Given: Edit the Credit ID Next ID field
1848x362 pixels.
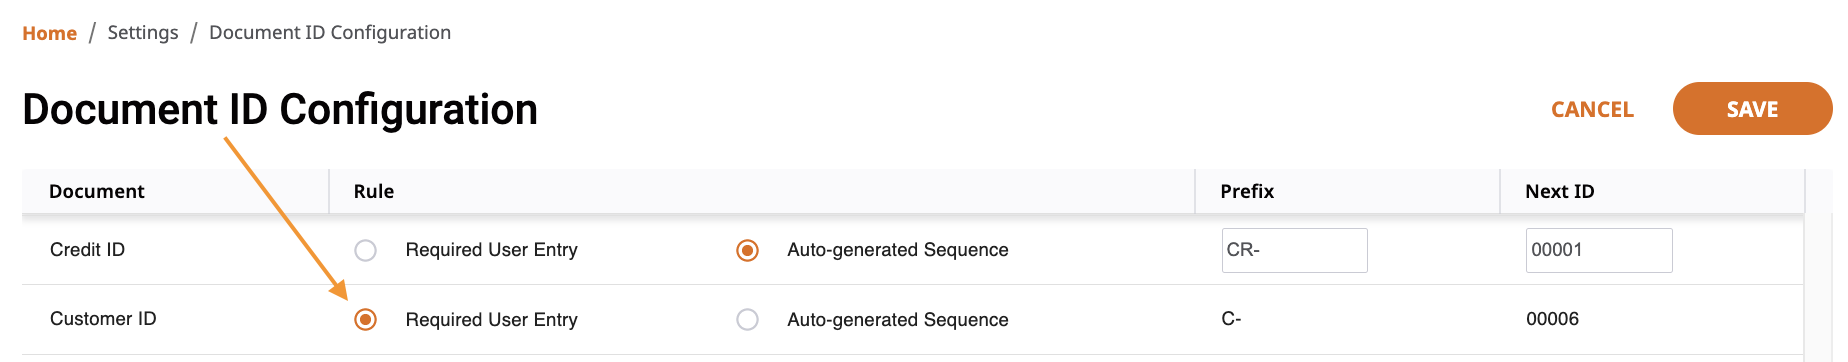Looking at the screenshot, I should point(1599,250).
